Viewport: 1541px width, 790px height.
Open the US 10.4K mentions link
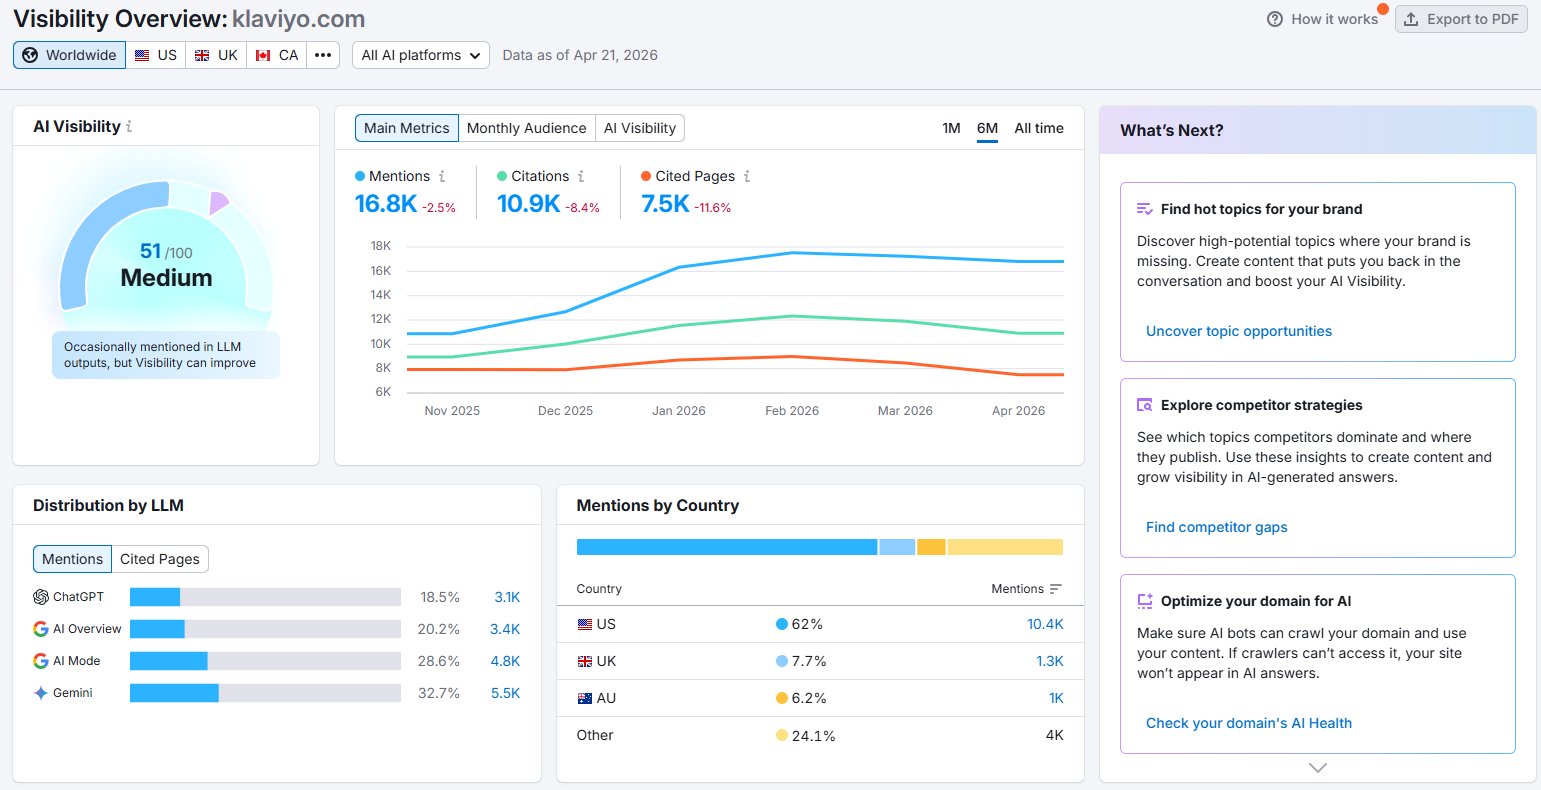coord(1045,624)
